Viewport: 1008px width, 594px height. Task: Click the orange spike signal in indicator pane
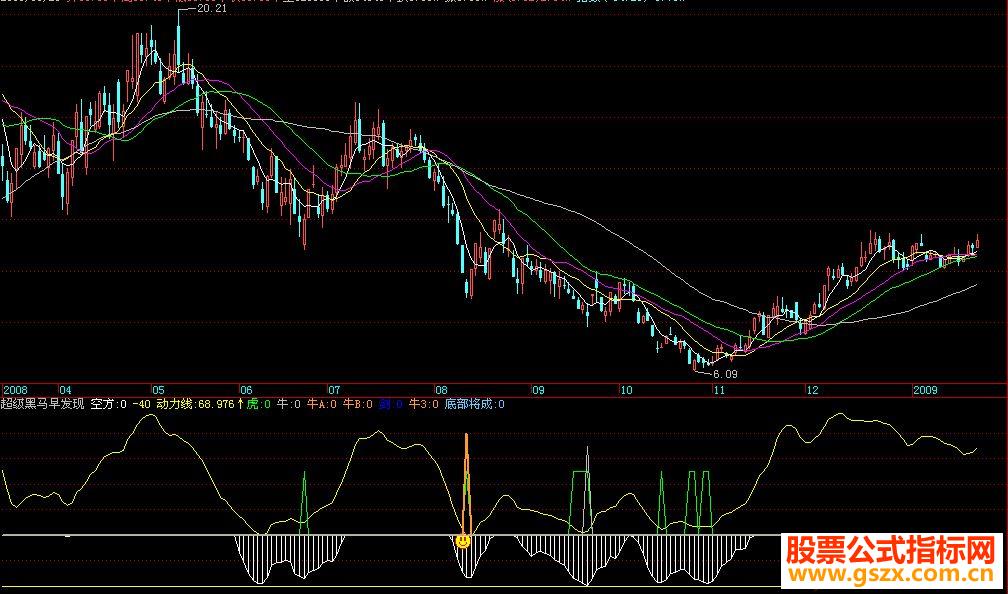coord(467,483)
